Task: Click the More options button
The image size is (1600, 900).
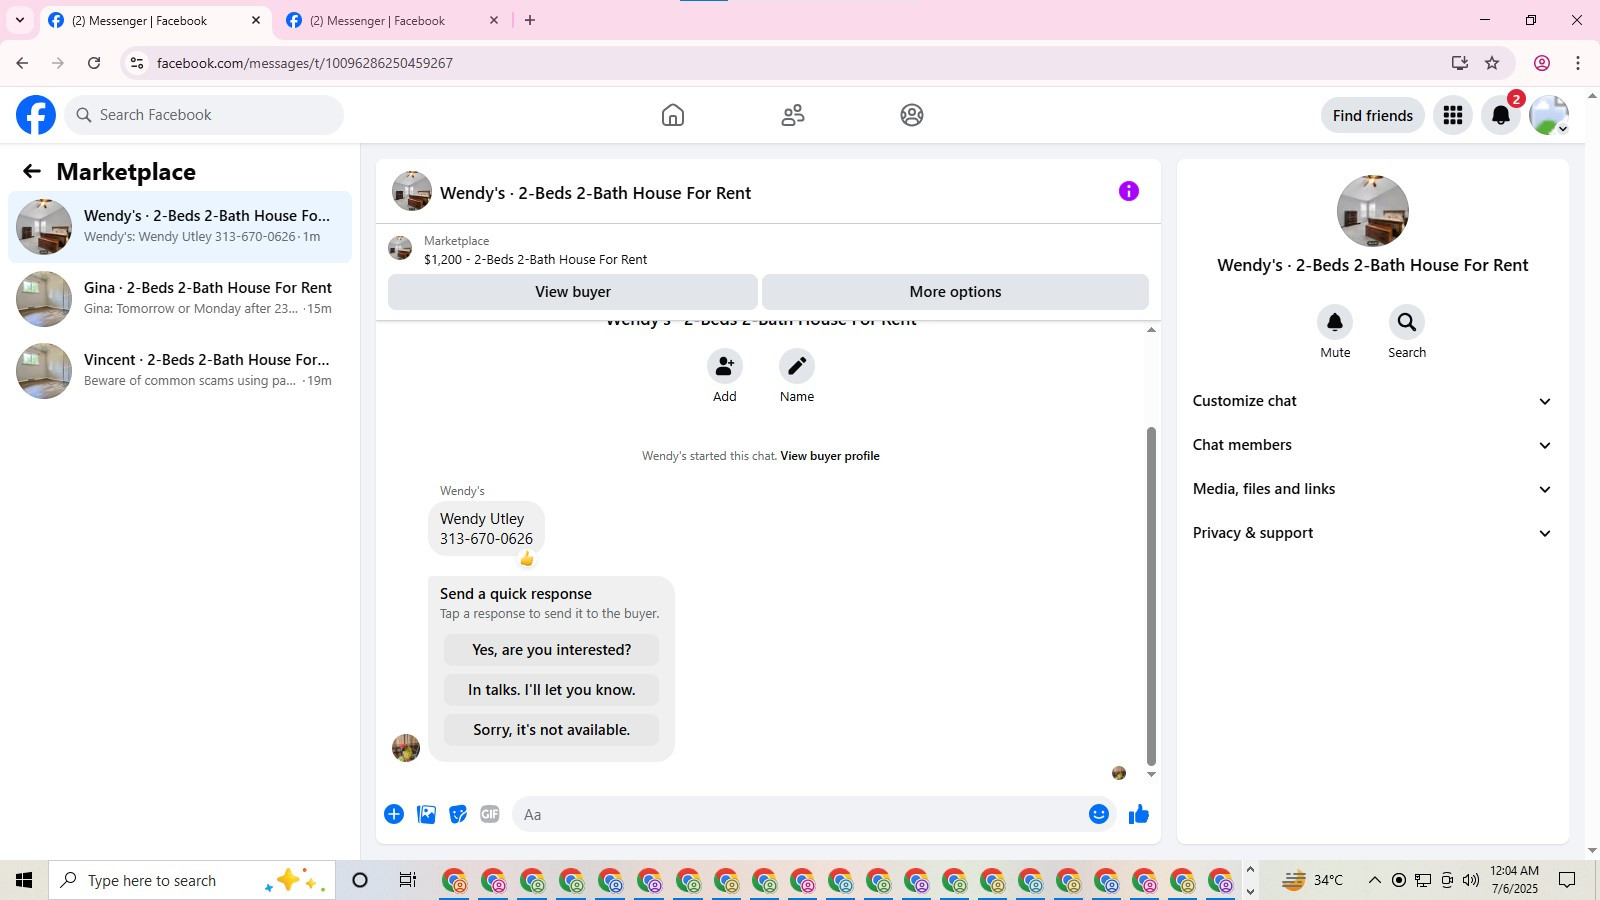Action: (955, 292)
